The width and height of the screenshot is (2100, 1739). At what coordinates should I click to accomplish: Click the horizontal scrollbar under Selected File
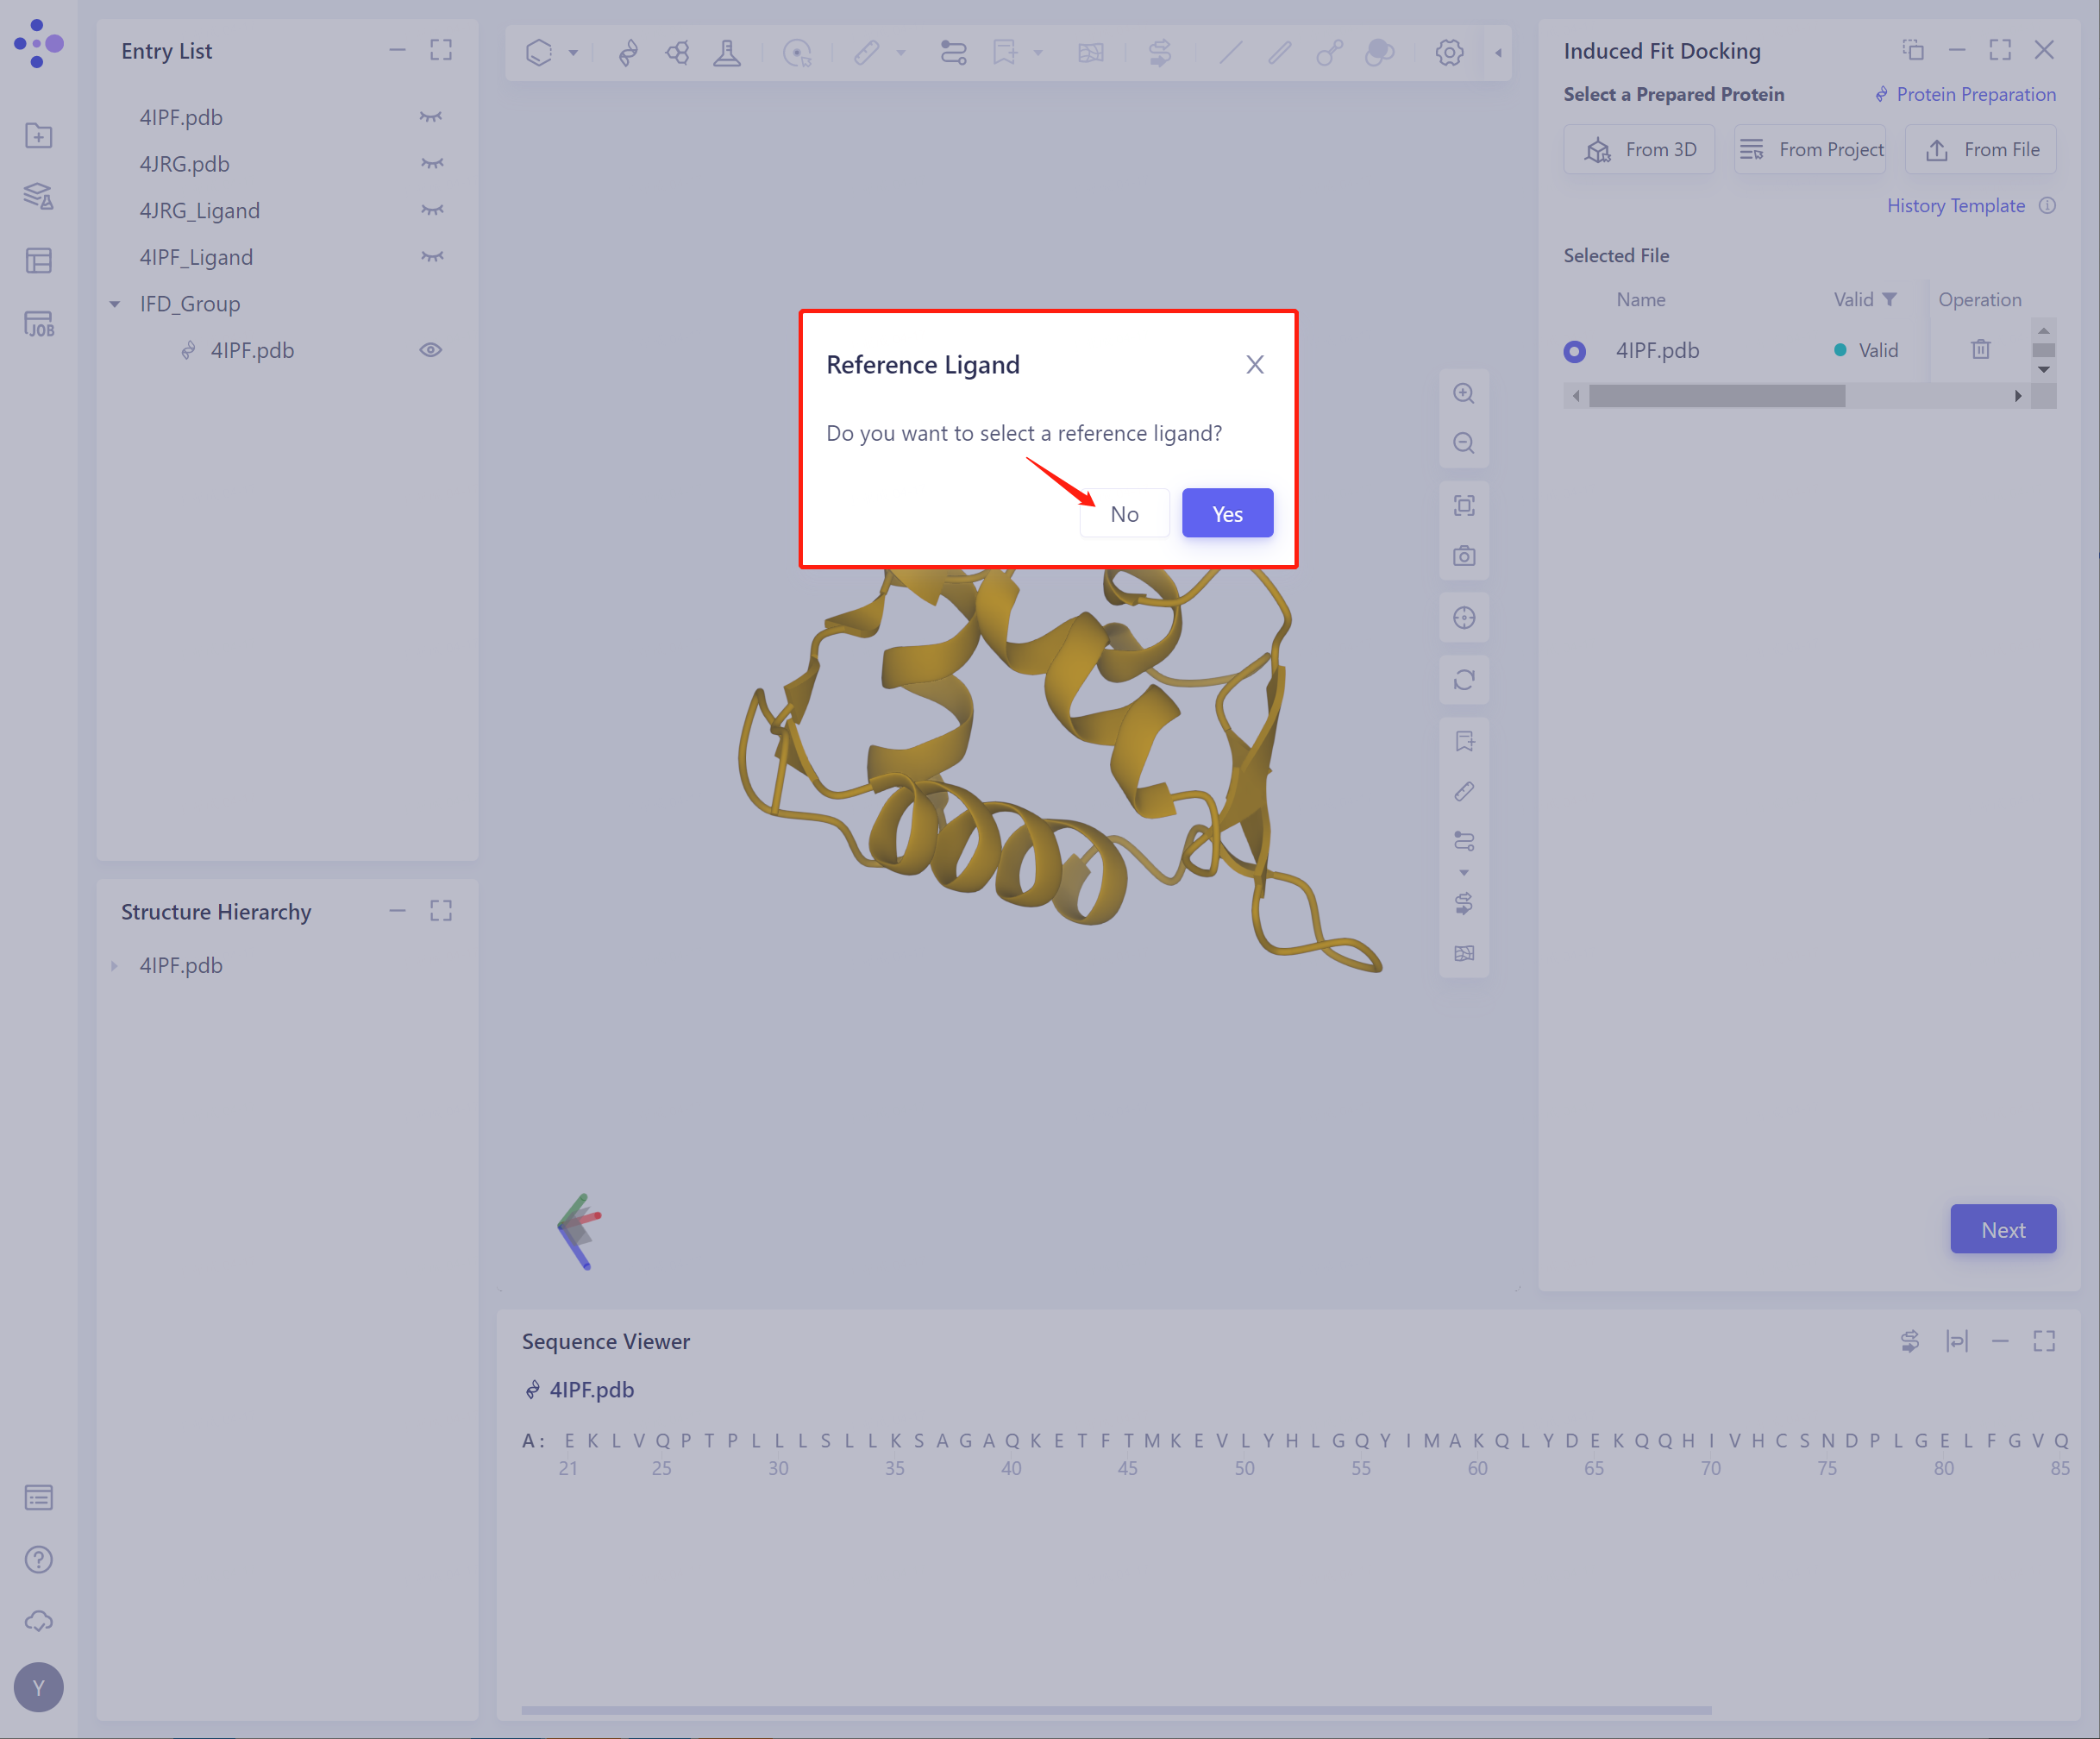pyautogui.click(x=1715, y=396)
